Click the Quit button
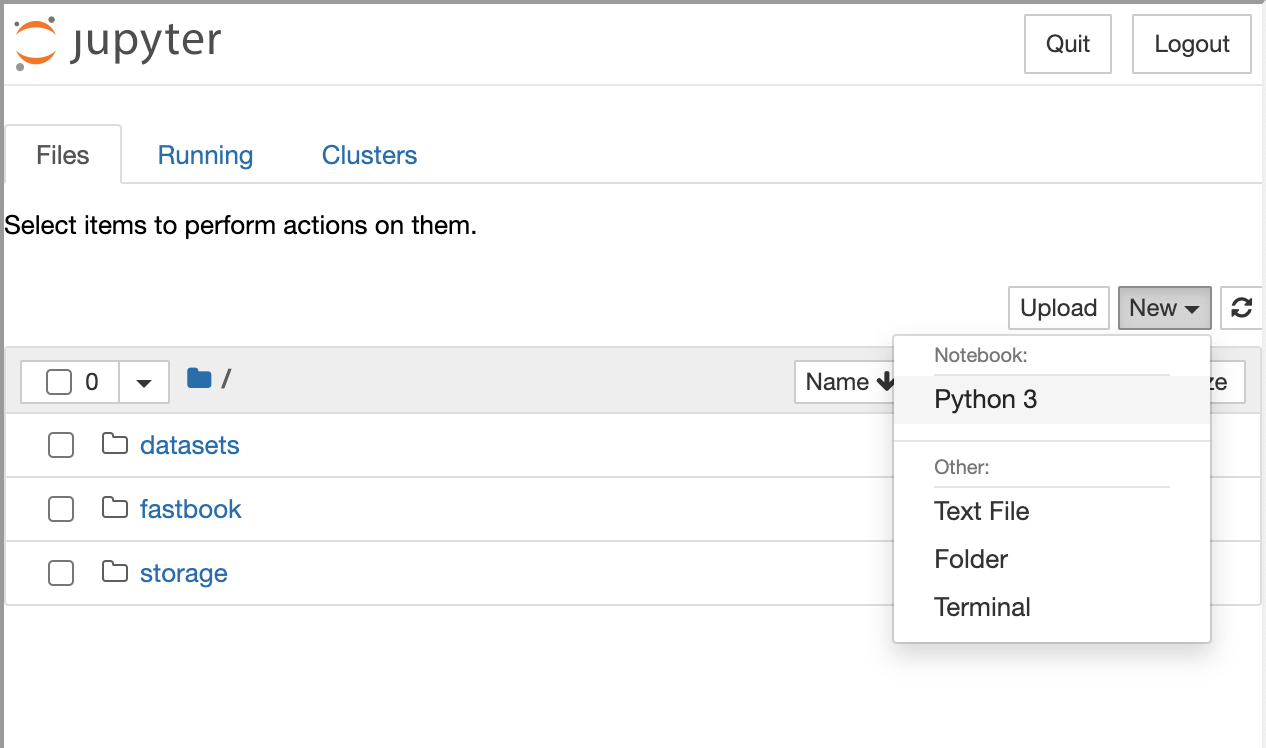1266x748 pixels. tap(1068, 44)
